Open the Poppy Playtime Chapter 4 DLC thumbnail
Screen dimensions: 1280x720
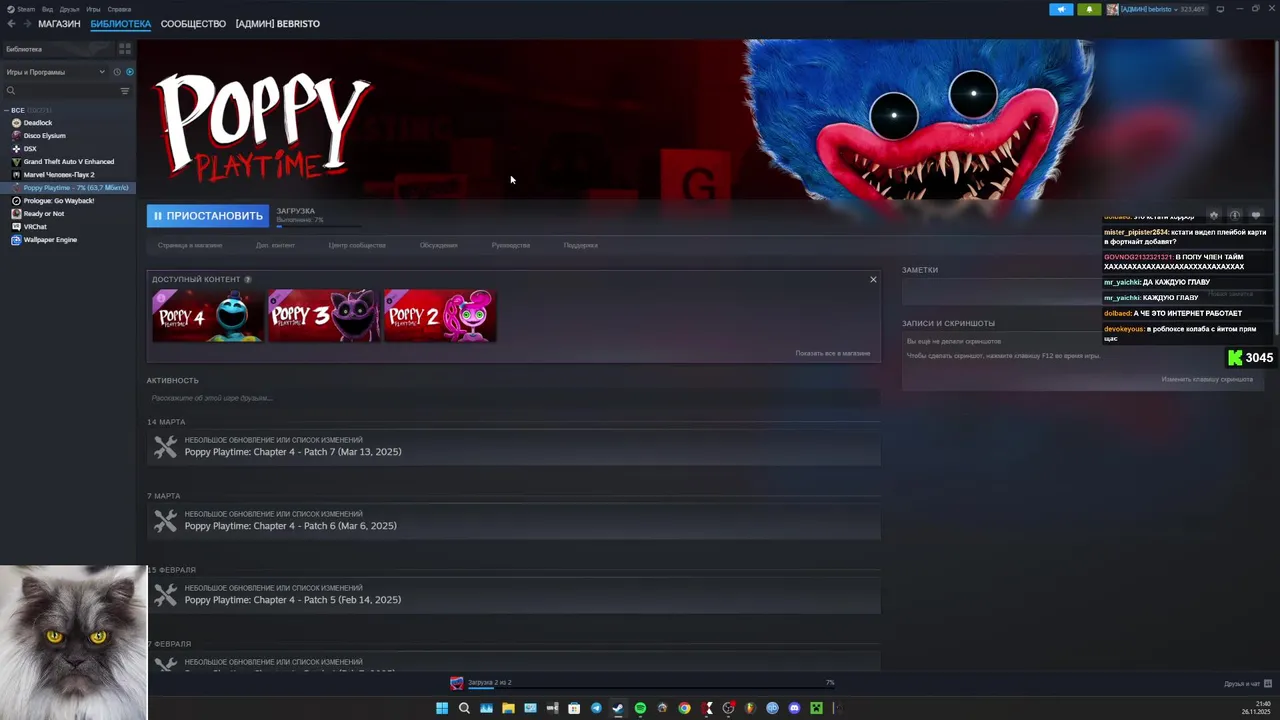click(208, 316)
